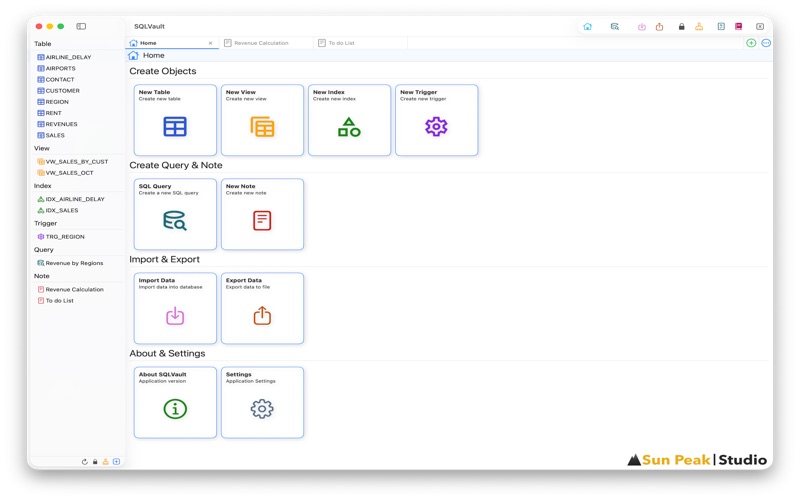The width and height of the screenshot is (800, 500).
Task: Open the New Table card
Action: coord(175,120)
